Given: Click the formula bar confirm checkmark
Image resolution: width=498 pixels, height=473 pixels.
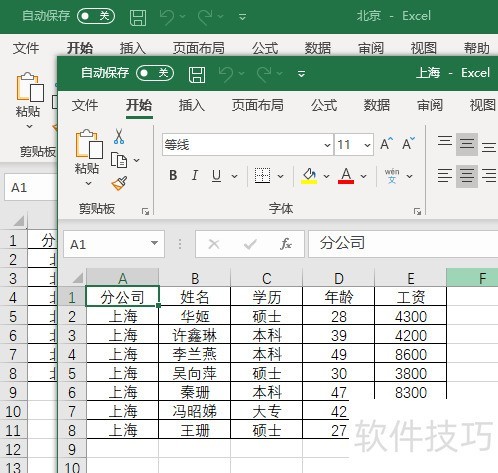Looking at the screenshot, I should [250, 244].
